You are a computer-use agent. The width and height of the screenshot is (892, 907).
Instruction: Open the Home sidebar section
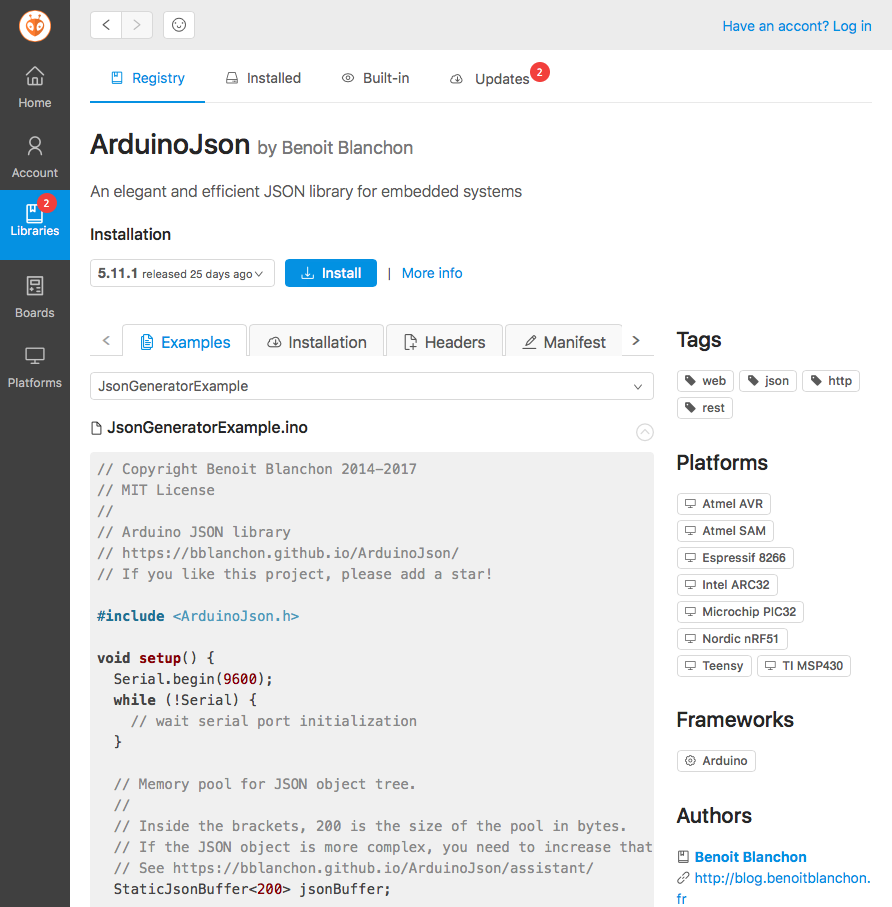[35, 87]
